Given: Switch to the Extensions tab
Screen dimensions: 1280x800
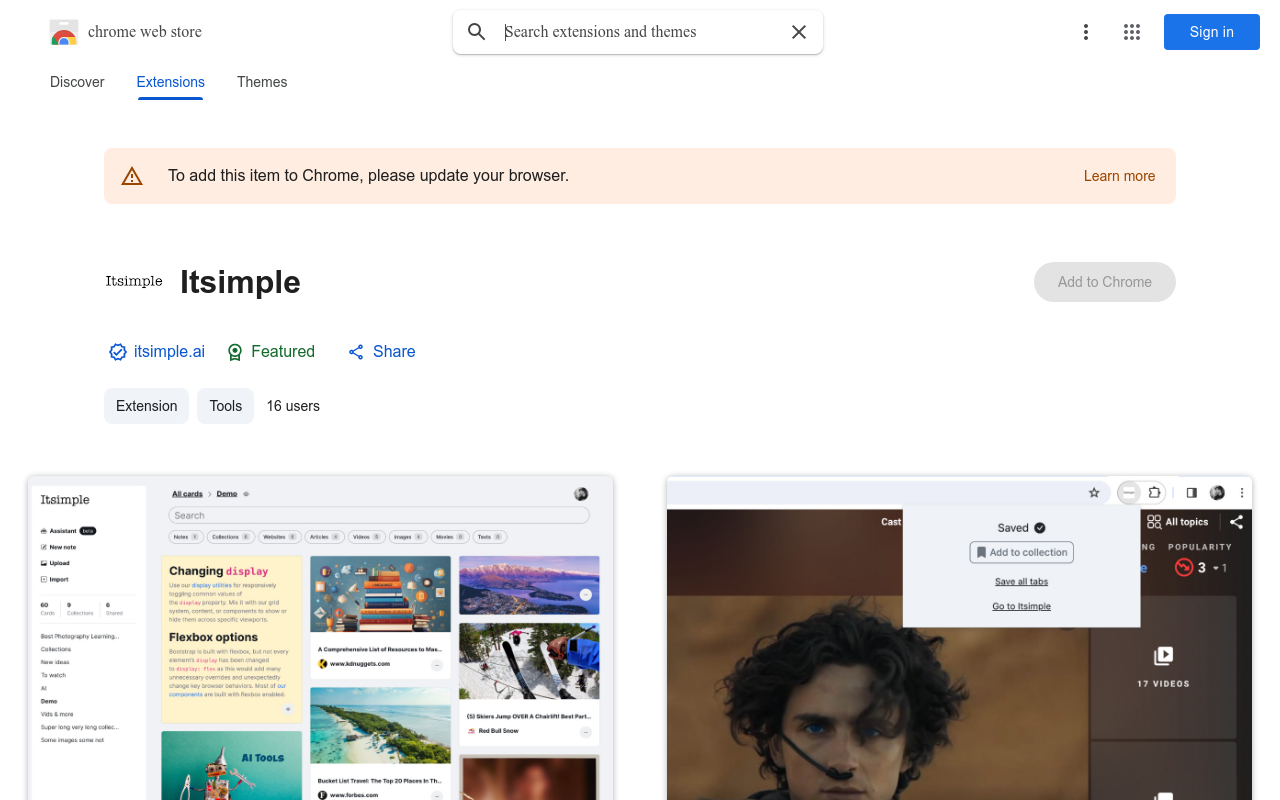Looking at the screenshot, I should coord(171,82).
